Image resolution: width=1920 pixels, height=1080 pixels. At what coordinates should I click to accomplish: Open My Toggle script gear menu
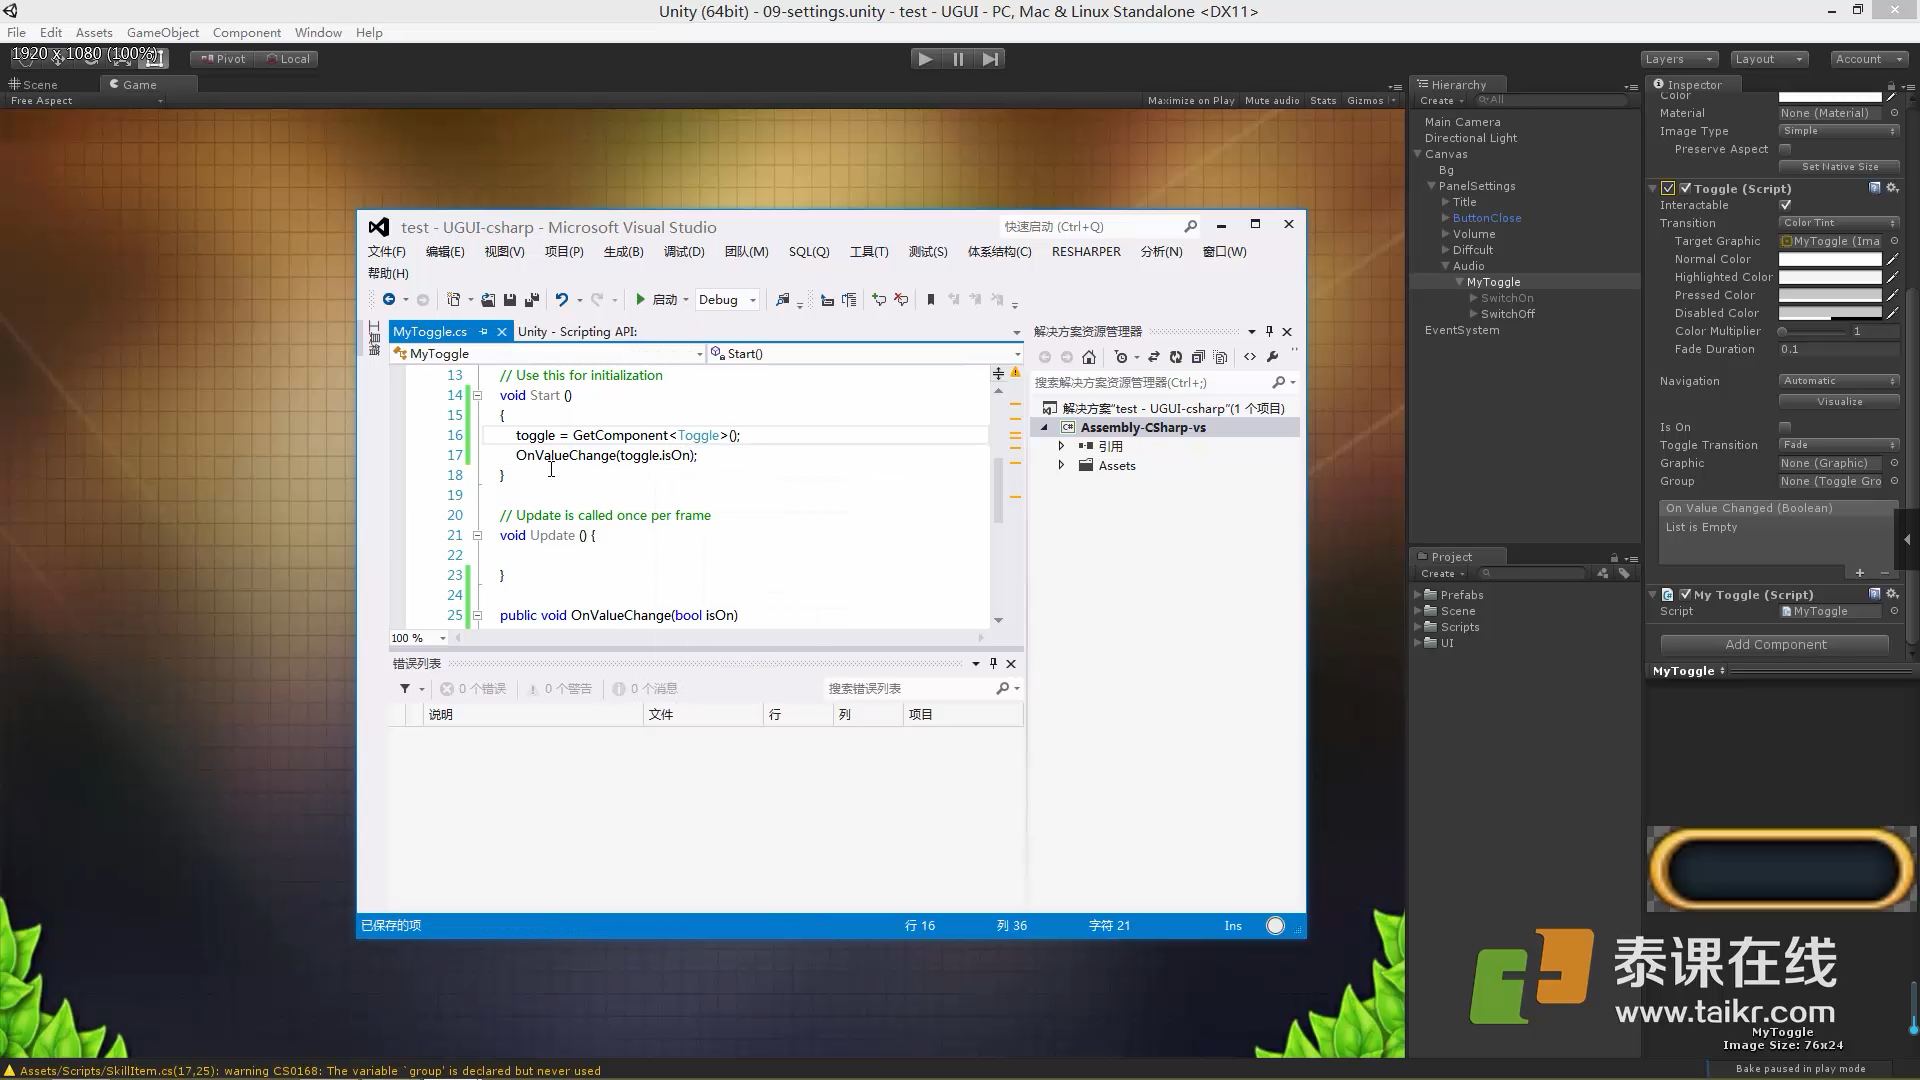pos(1892,594)
